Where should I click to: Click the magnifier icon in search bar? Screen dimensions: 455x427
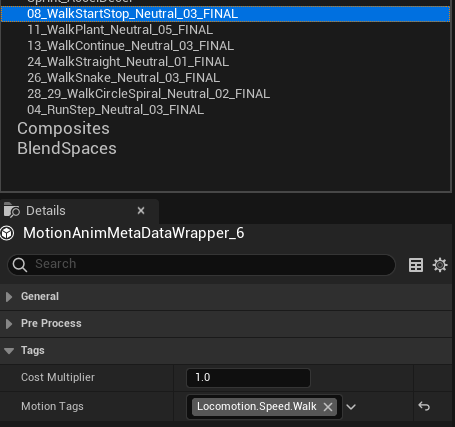(x=20, y=265)
